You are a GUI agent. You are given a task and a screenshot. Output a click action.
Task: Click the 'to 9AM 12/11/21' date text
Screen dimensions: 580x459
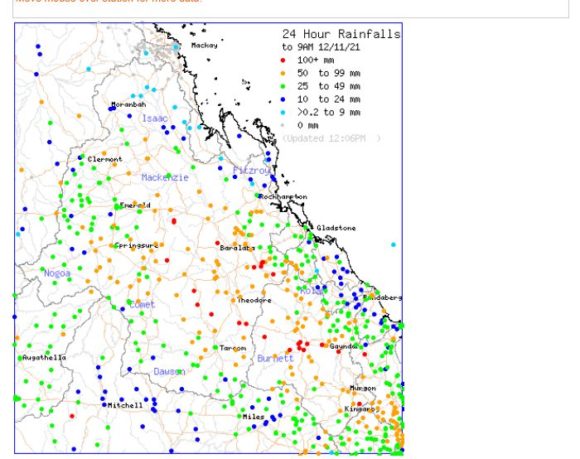(321, 47)
